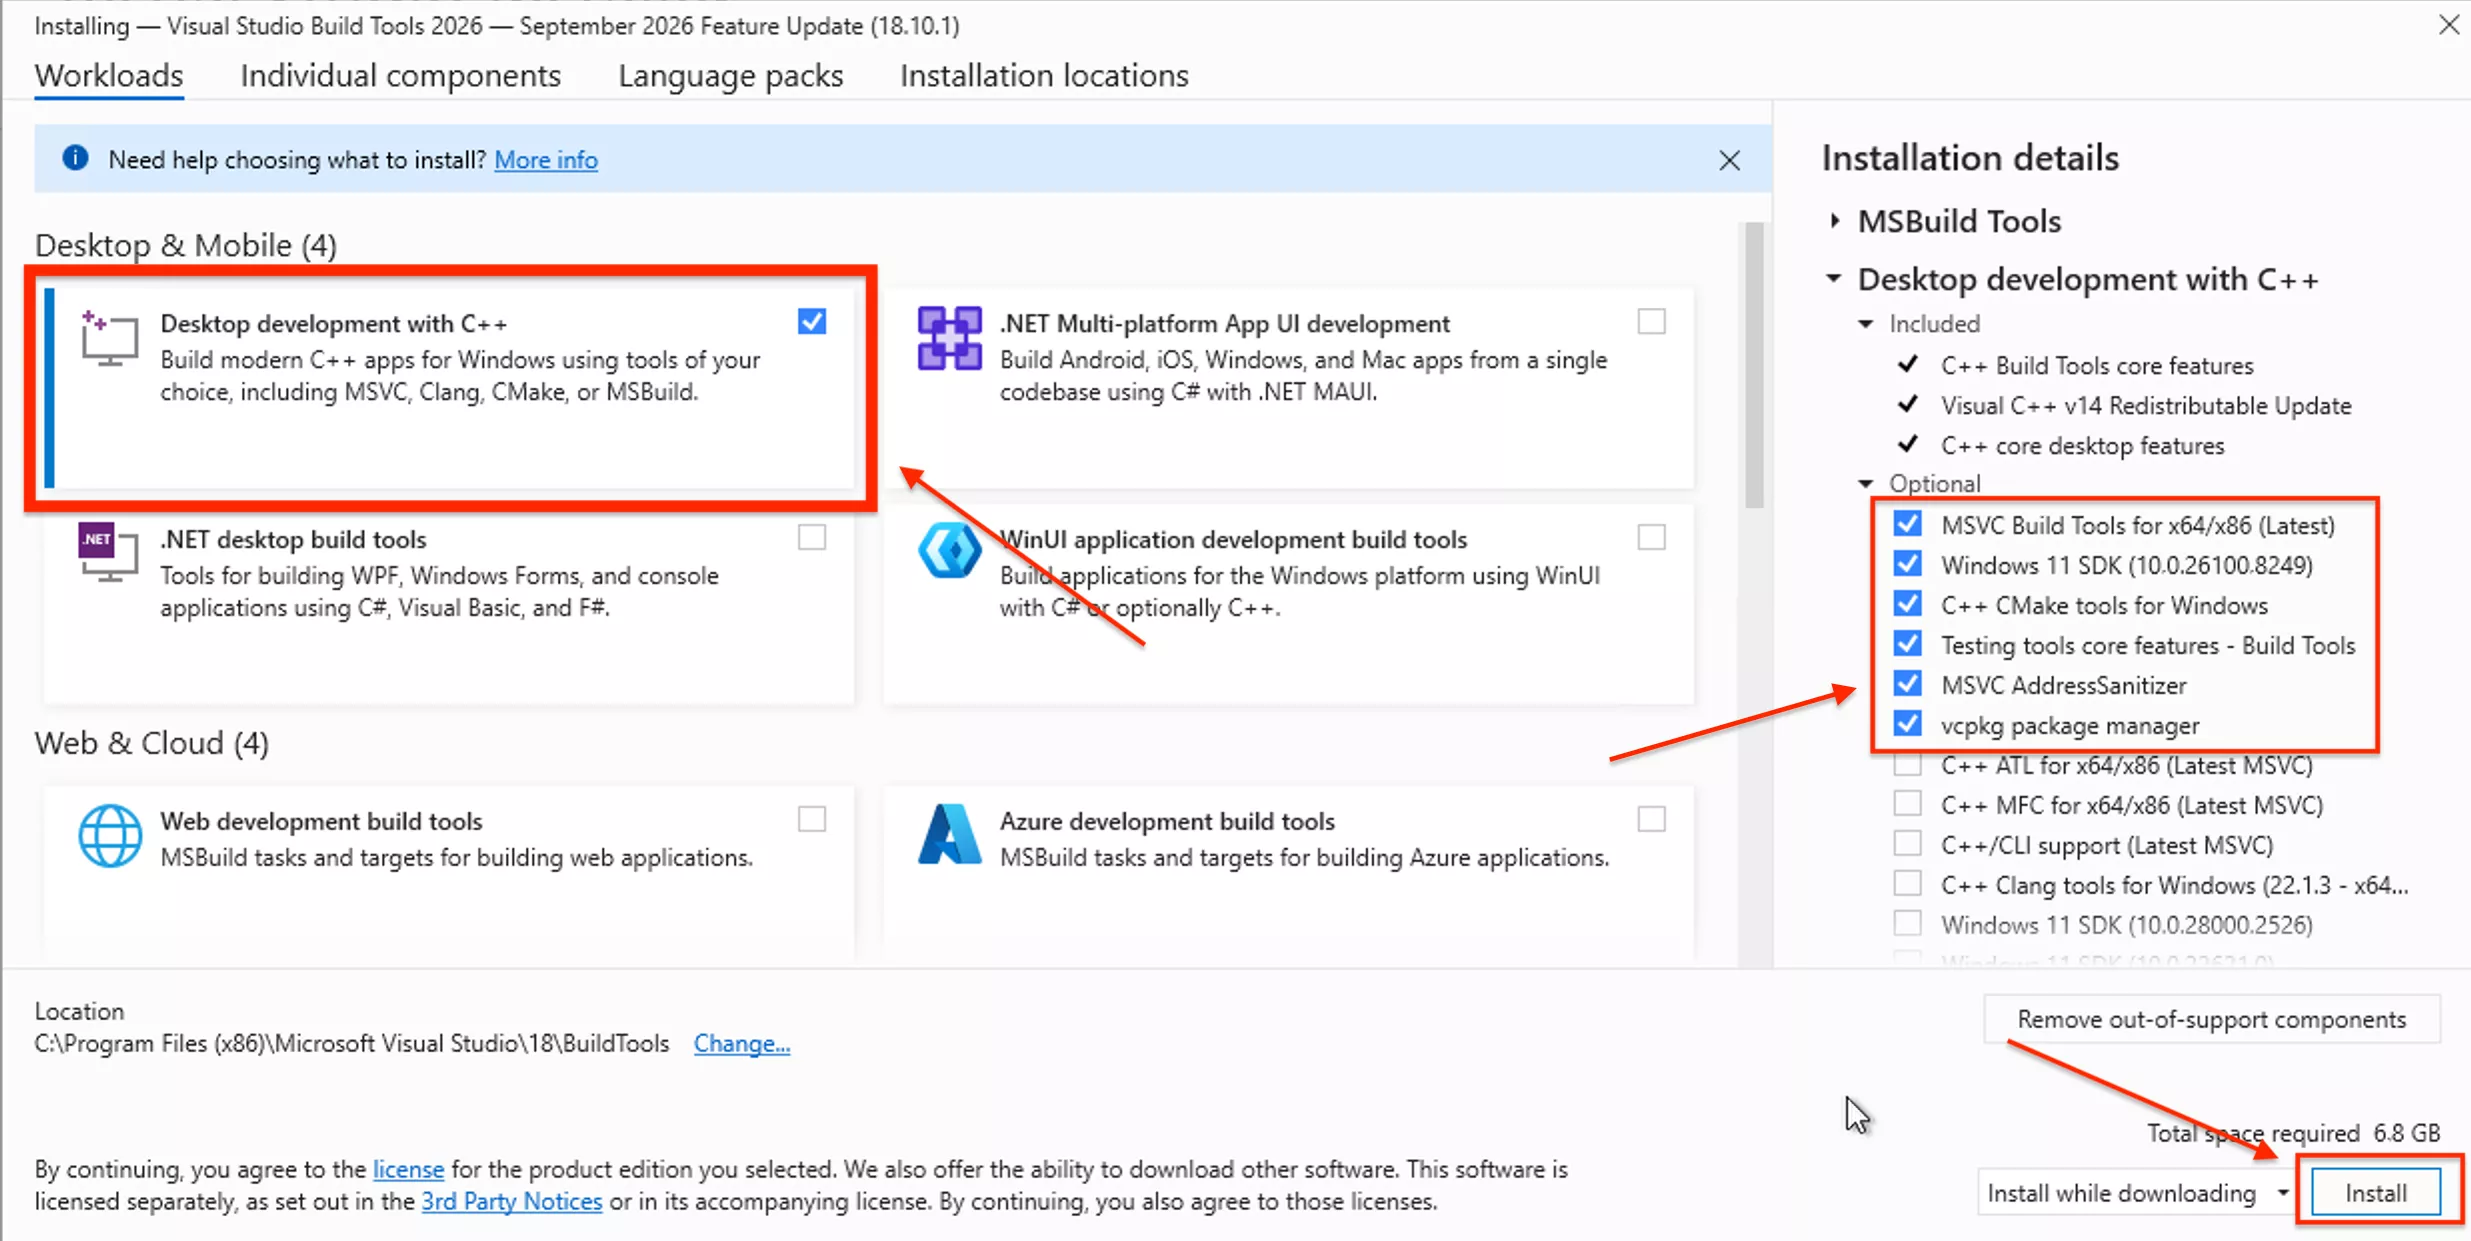Check C++/CLI support (Latest MSVC)

click(1908, 844)
